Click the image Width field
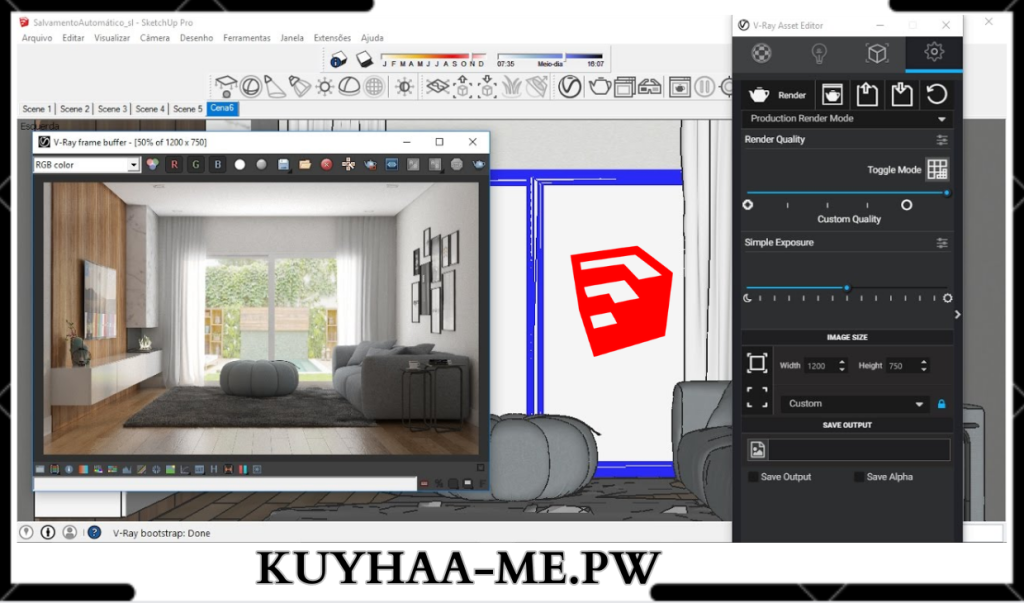 click(x=820, y=366)
